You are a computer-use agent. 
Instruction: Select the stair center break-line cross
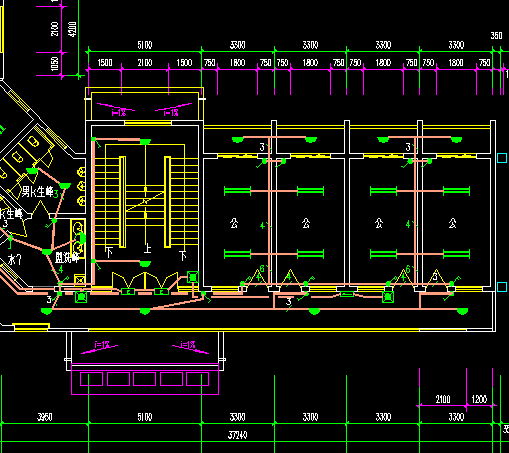pyautogui.click(x=145, y=201)
